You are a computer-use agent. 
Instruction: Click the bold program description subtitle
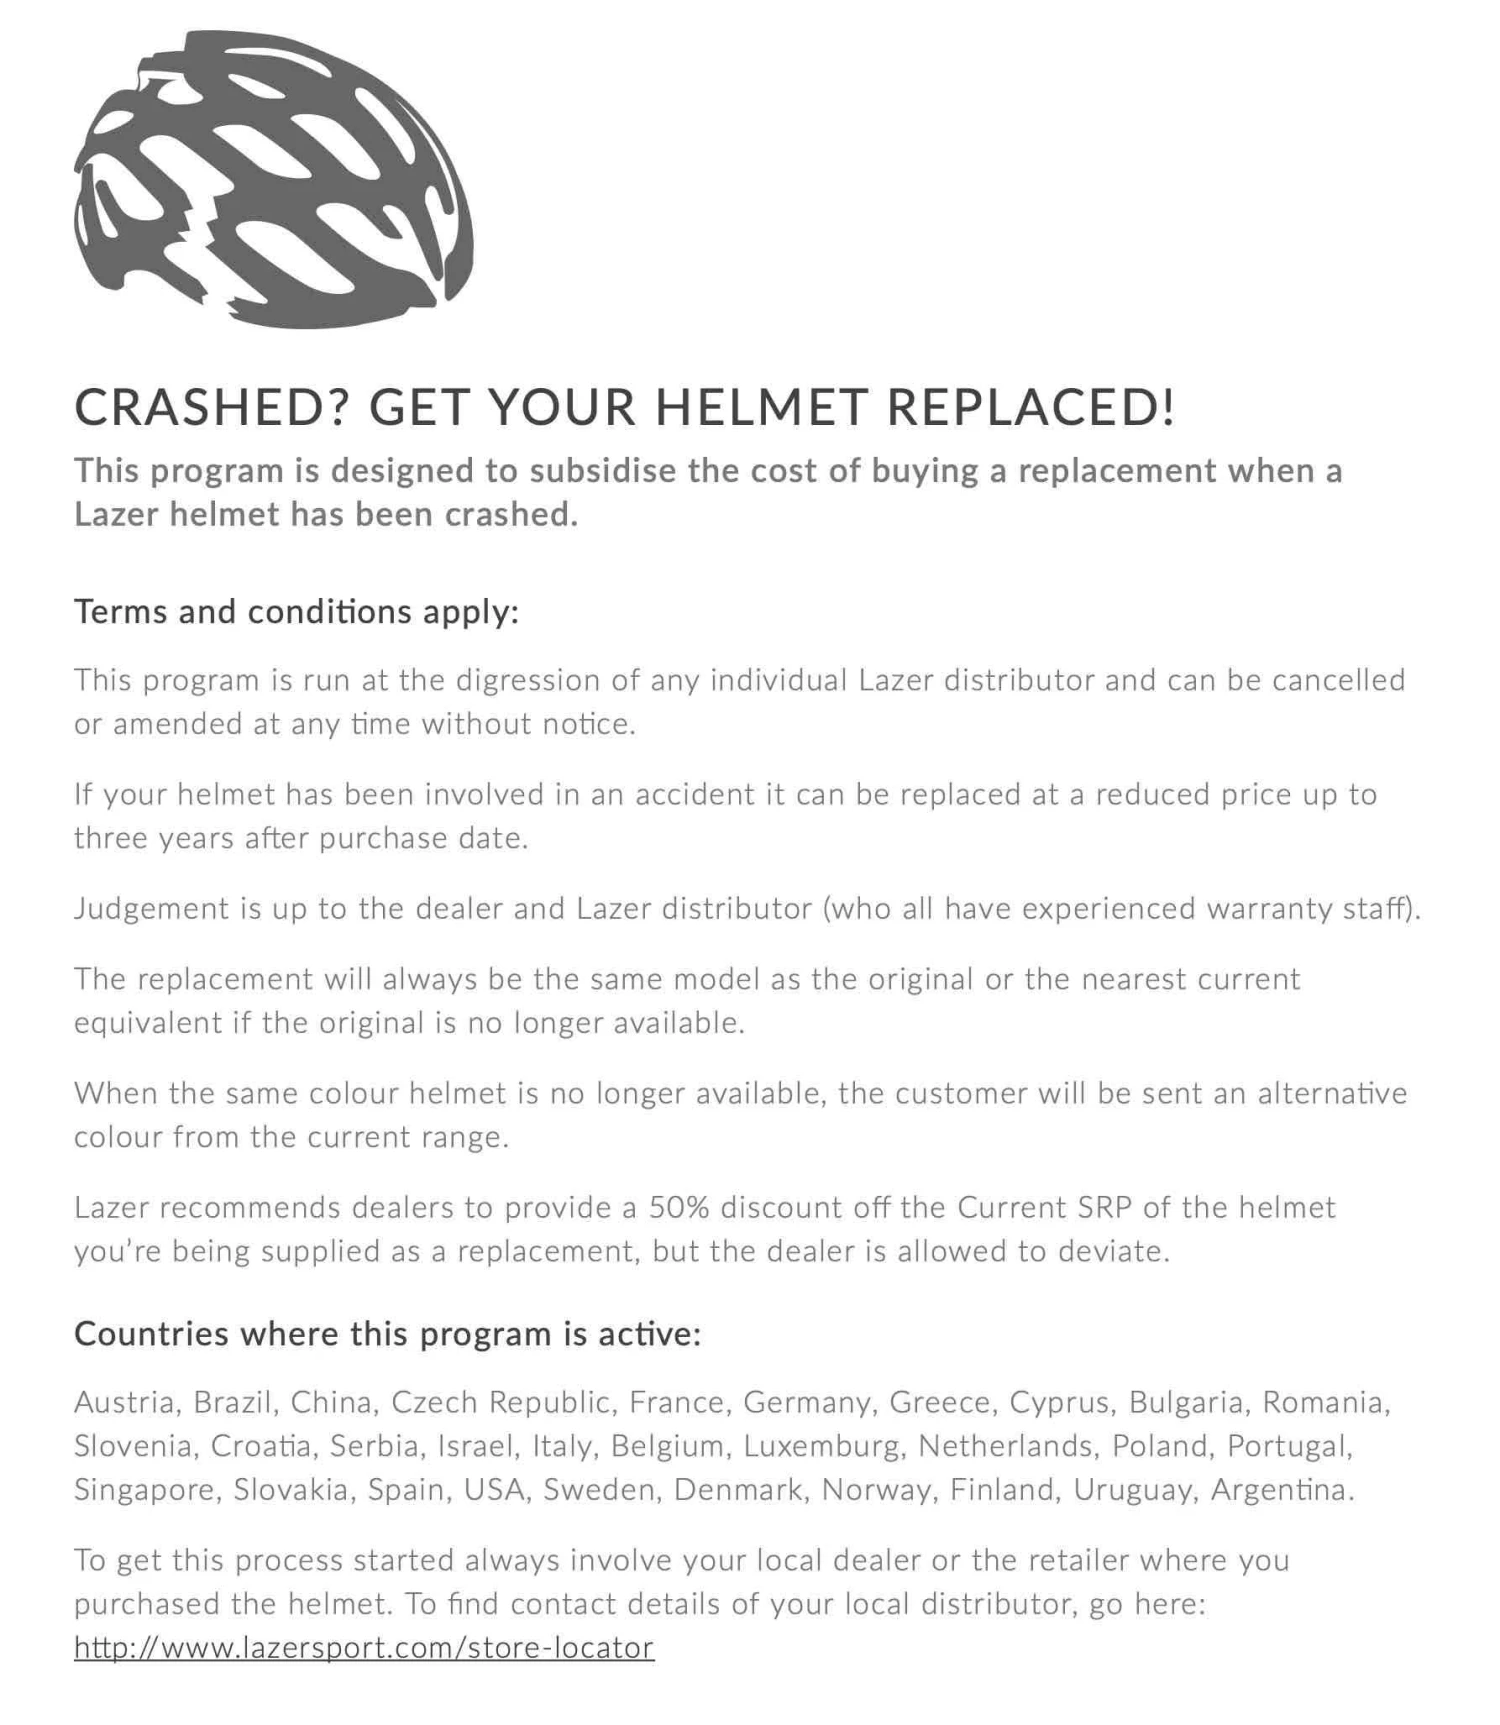[707, 492]
